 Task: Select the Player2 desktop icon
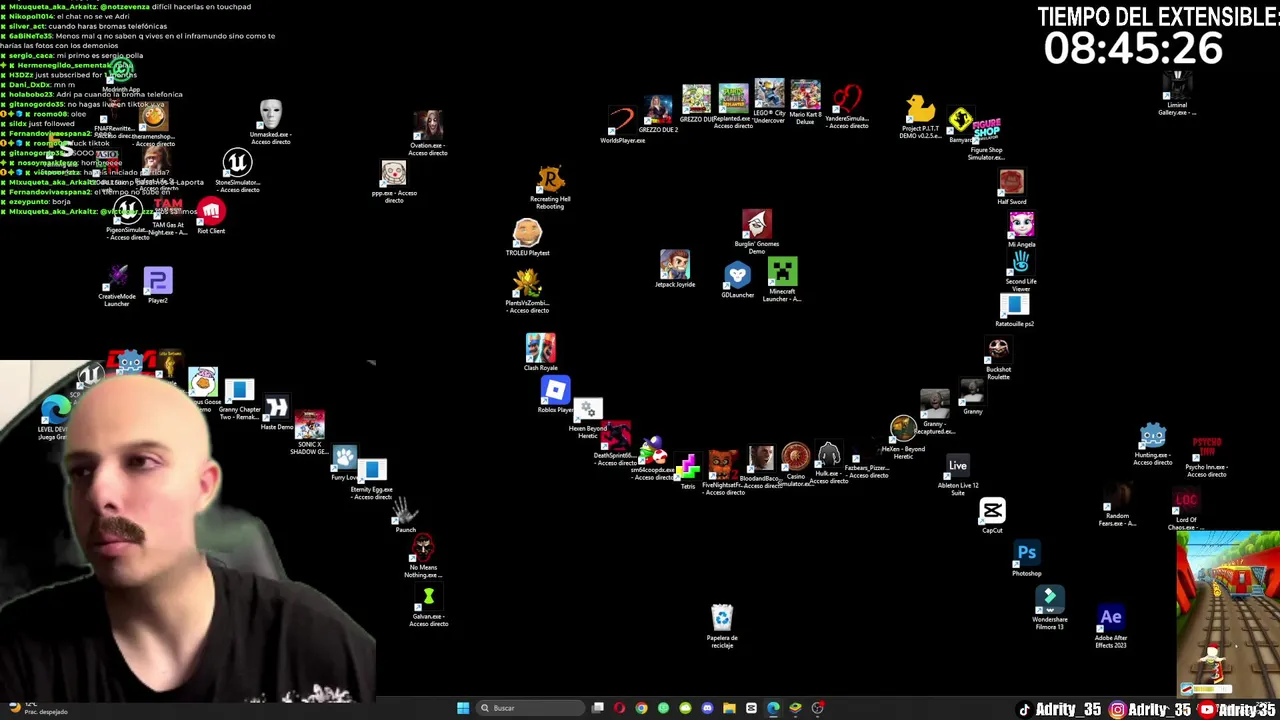158,282
